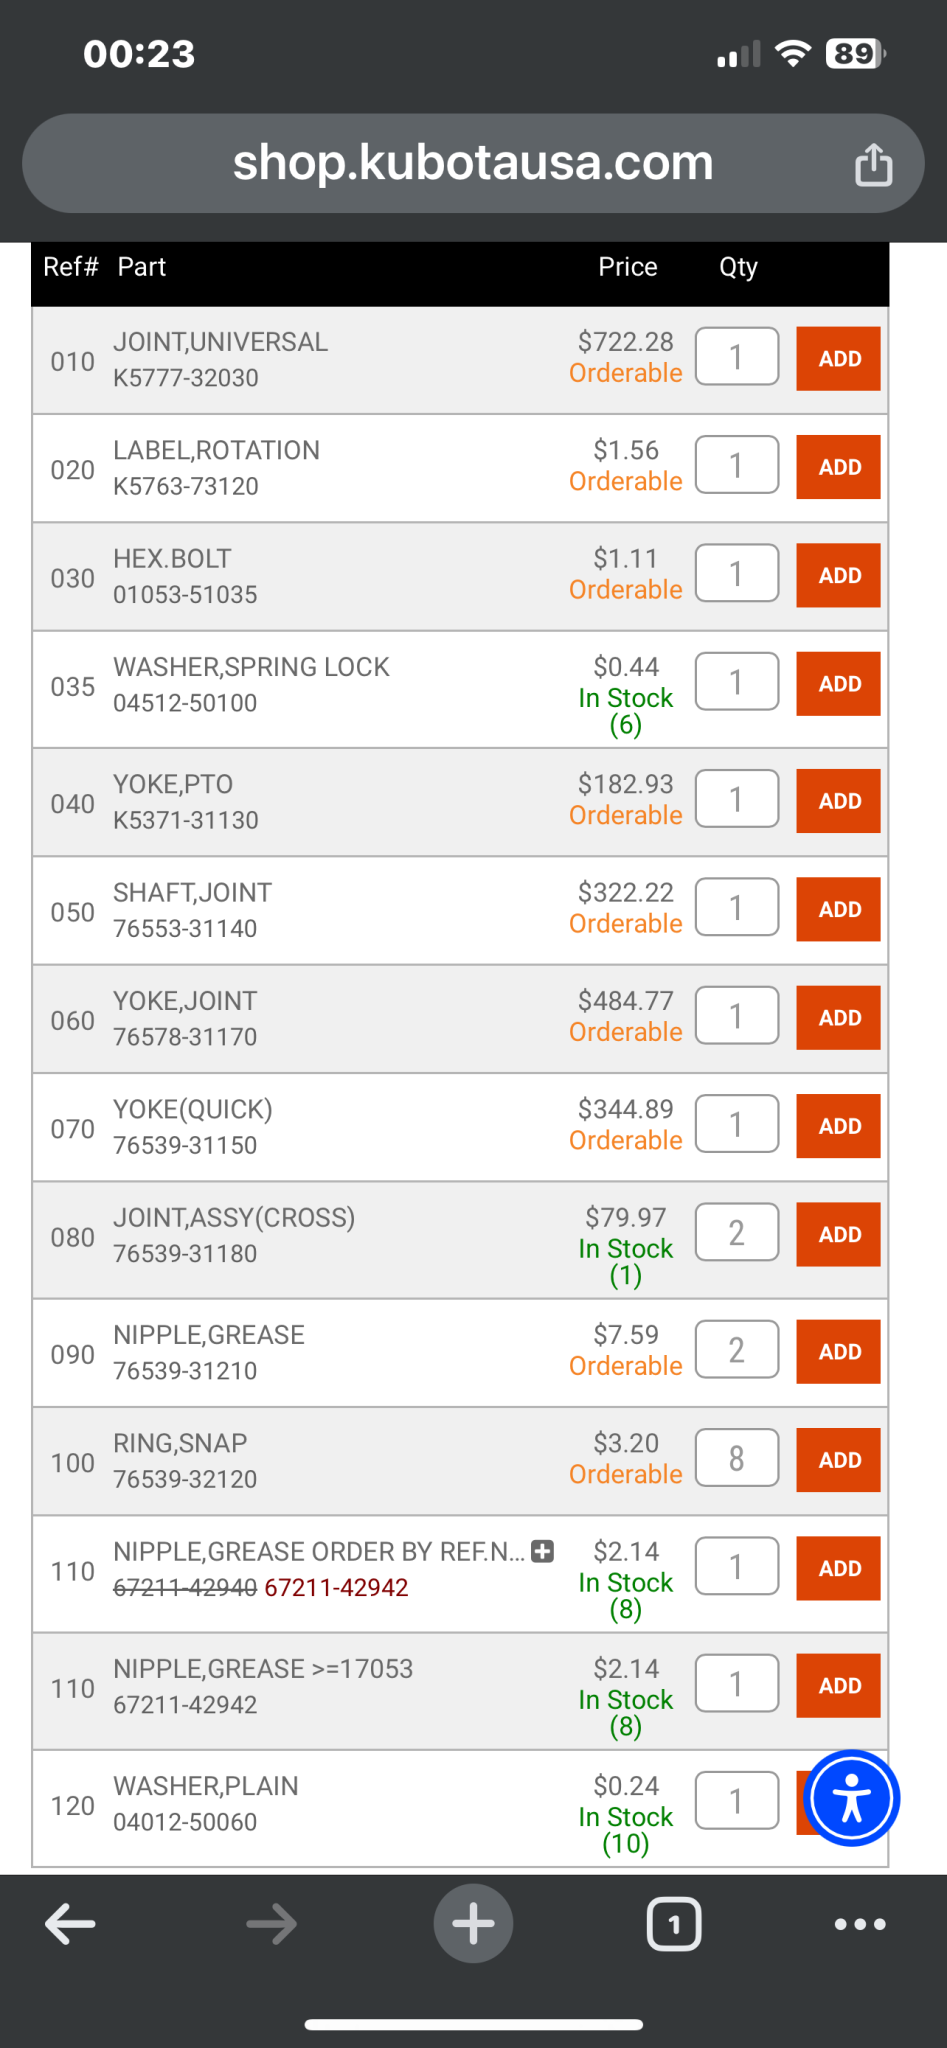This screenshot has width=947, height=2048.
Task: Edit quantity field for HEX.BOLT
Action: point(737,574)
